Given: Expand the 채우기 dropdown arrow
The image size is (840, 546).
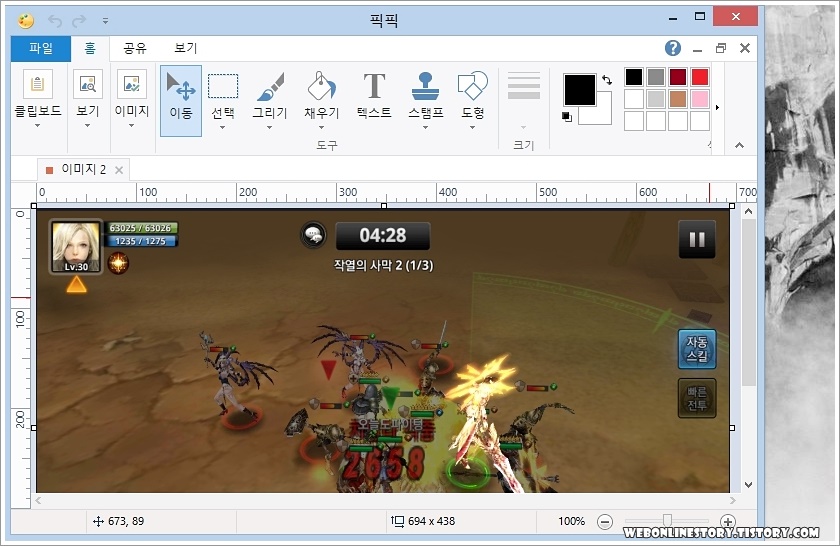Looking at the screenshot, I should 321,128.
